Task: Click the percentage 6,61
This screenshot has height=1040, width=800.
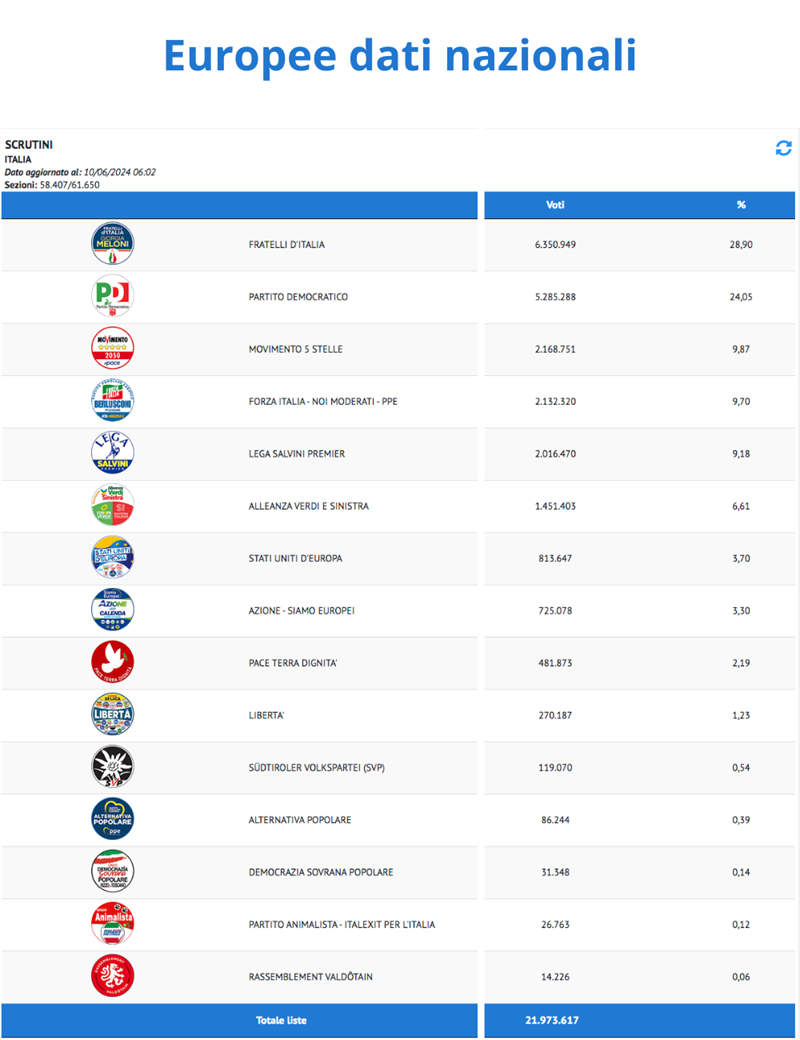Action: [741, 507]
